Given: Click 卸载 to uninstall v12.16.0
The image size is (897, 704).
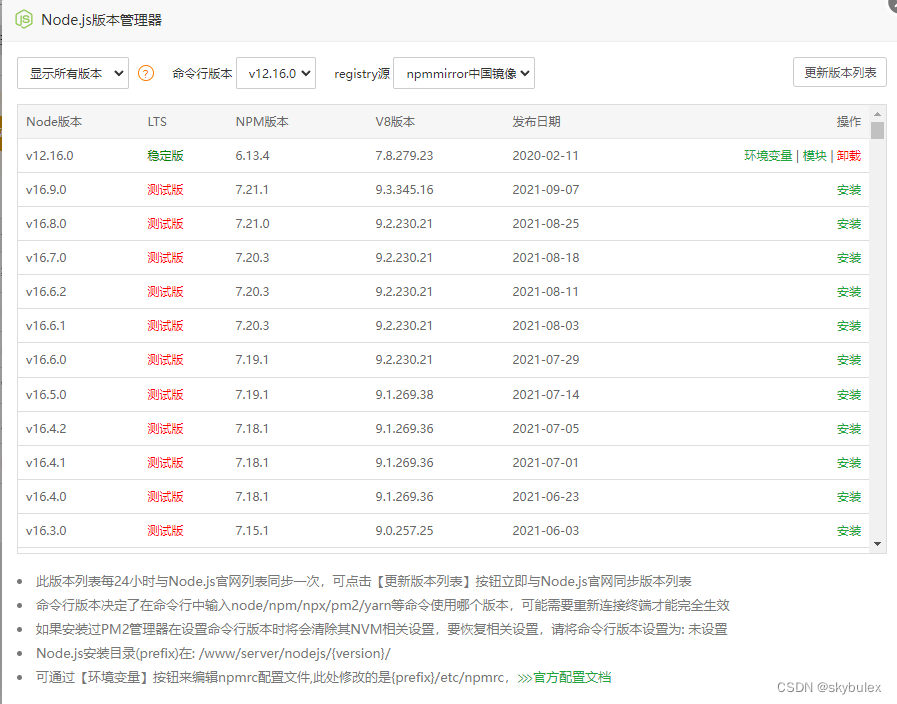Looking at the screenshot, I should 849,156.
